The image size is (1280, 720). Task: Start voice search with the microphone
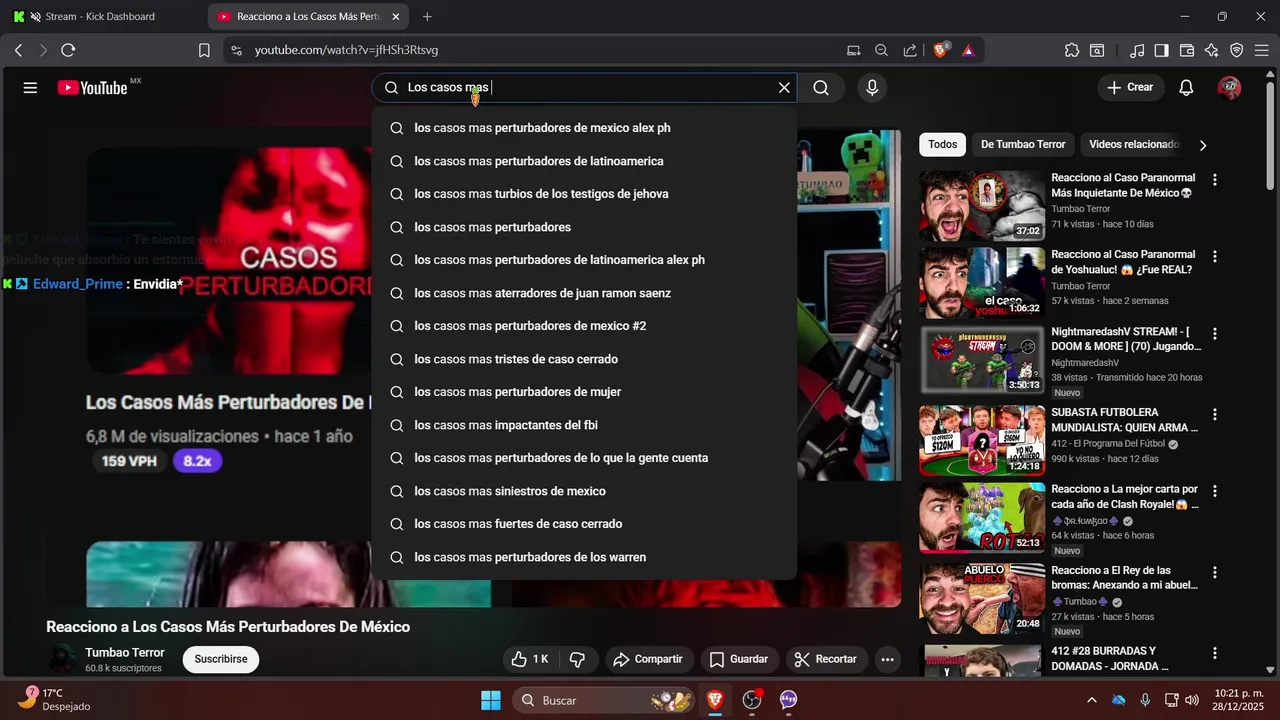point(872,88)
